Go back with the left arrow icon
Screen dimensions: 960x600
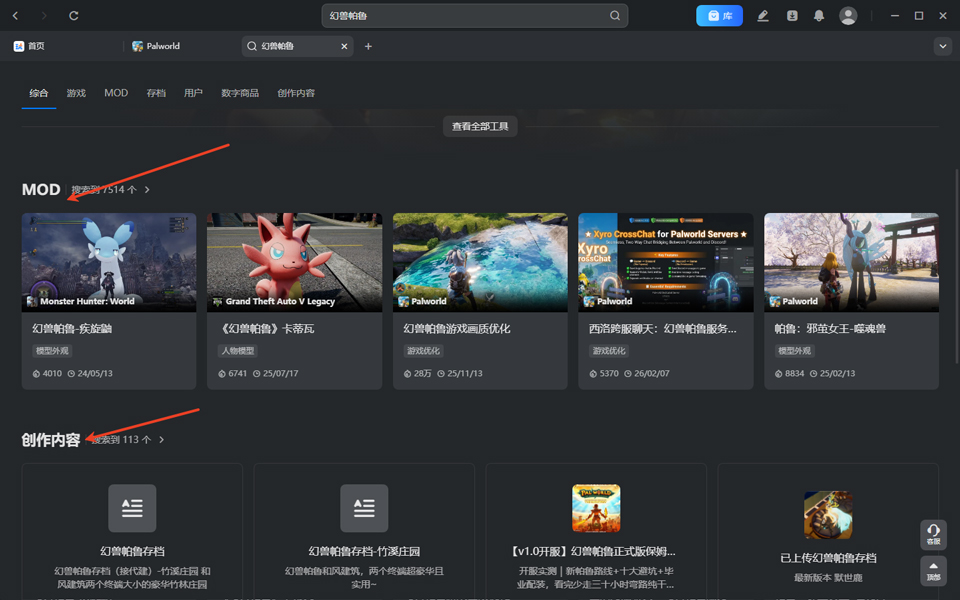click(15, 16)
